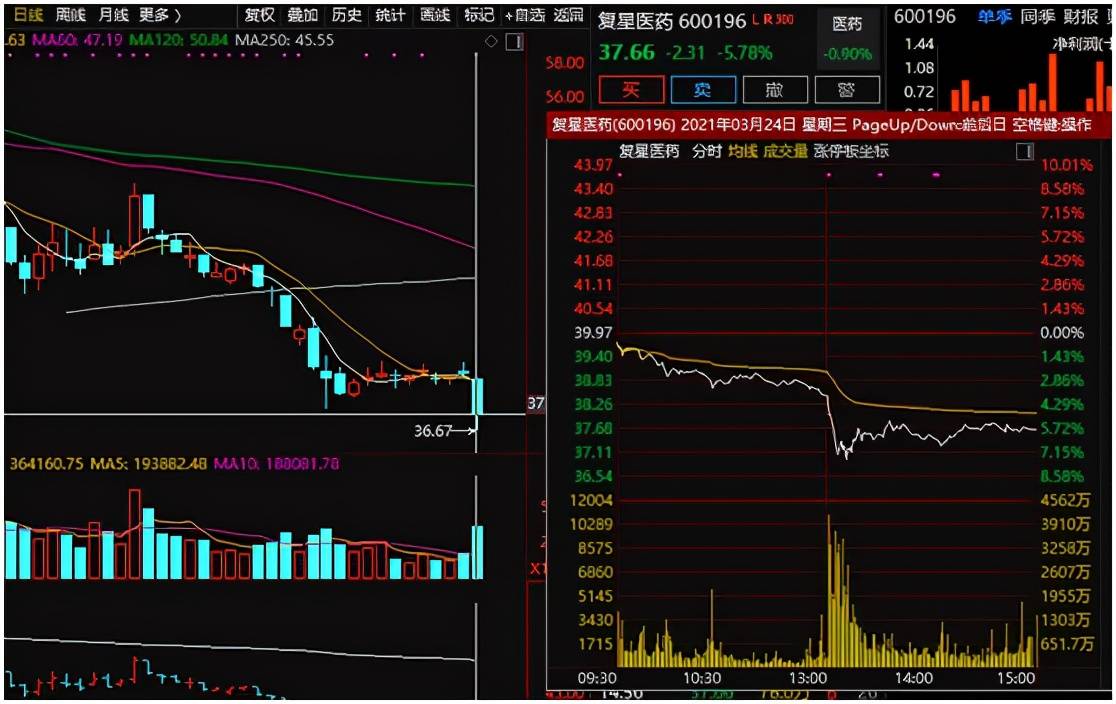Screen dimensions: 1116x704
Task: Switch to the 月线 monthly chart tab
Action: (114, 15)
